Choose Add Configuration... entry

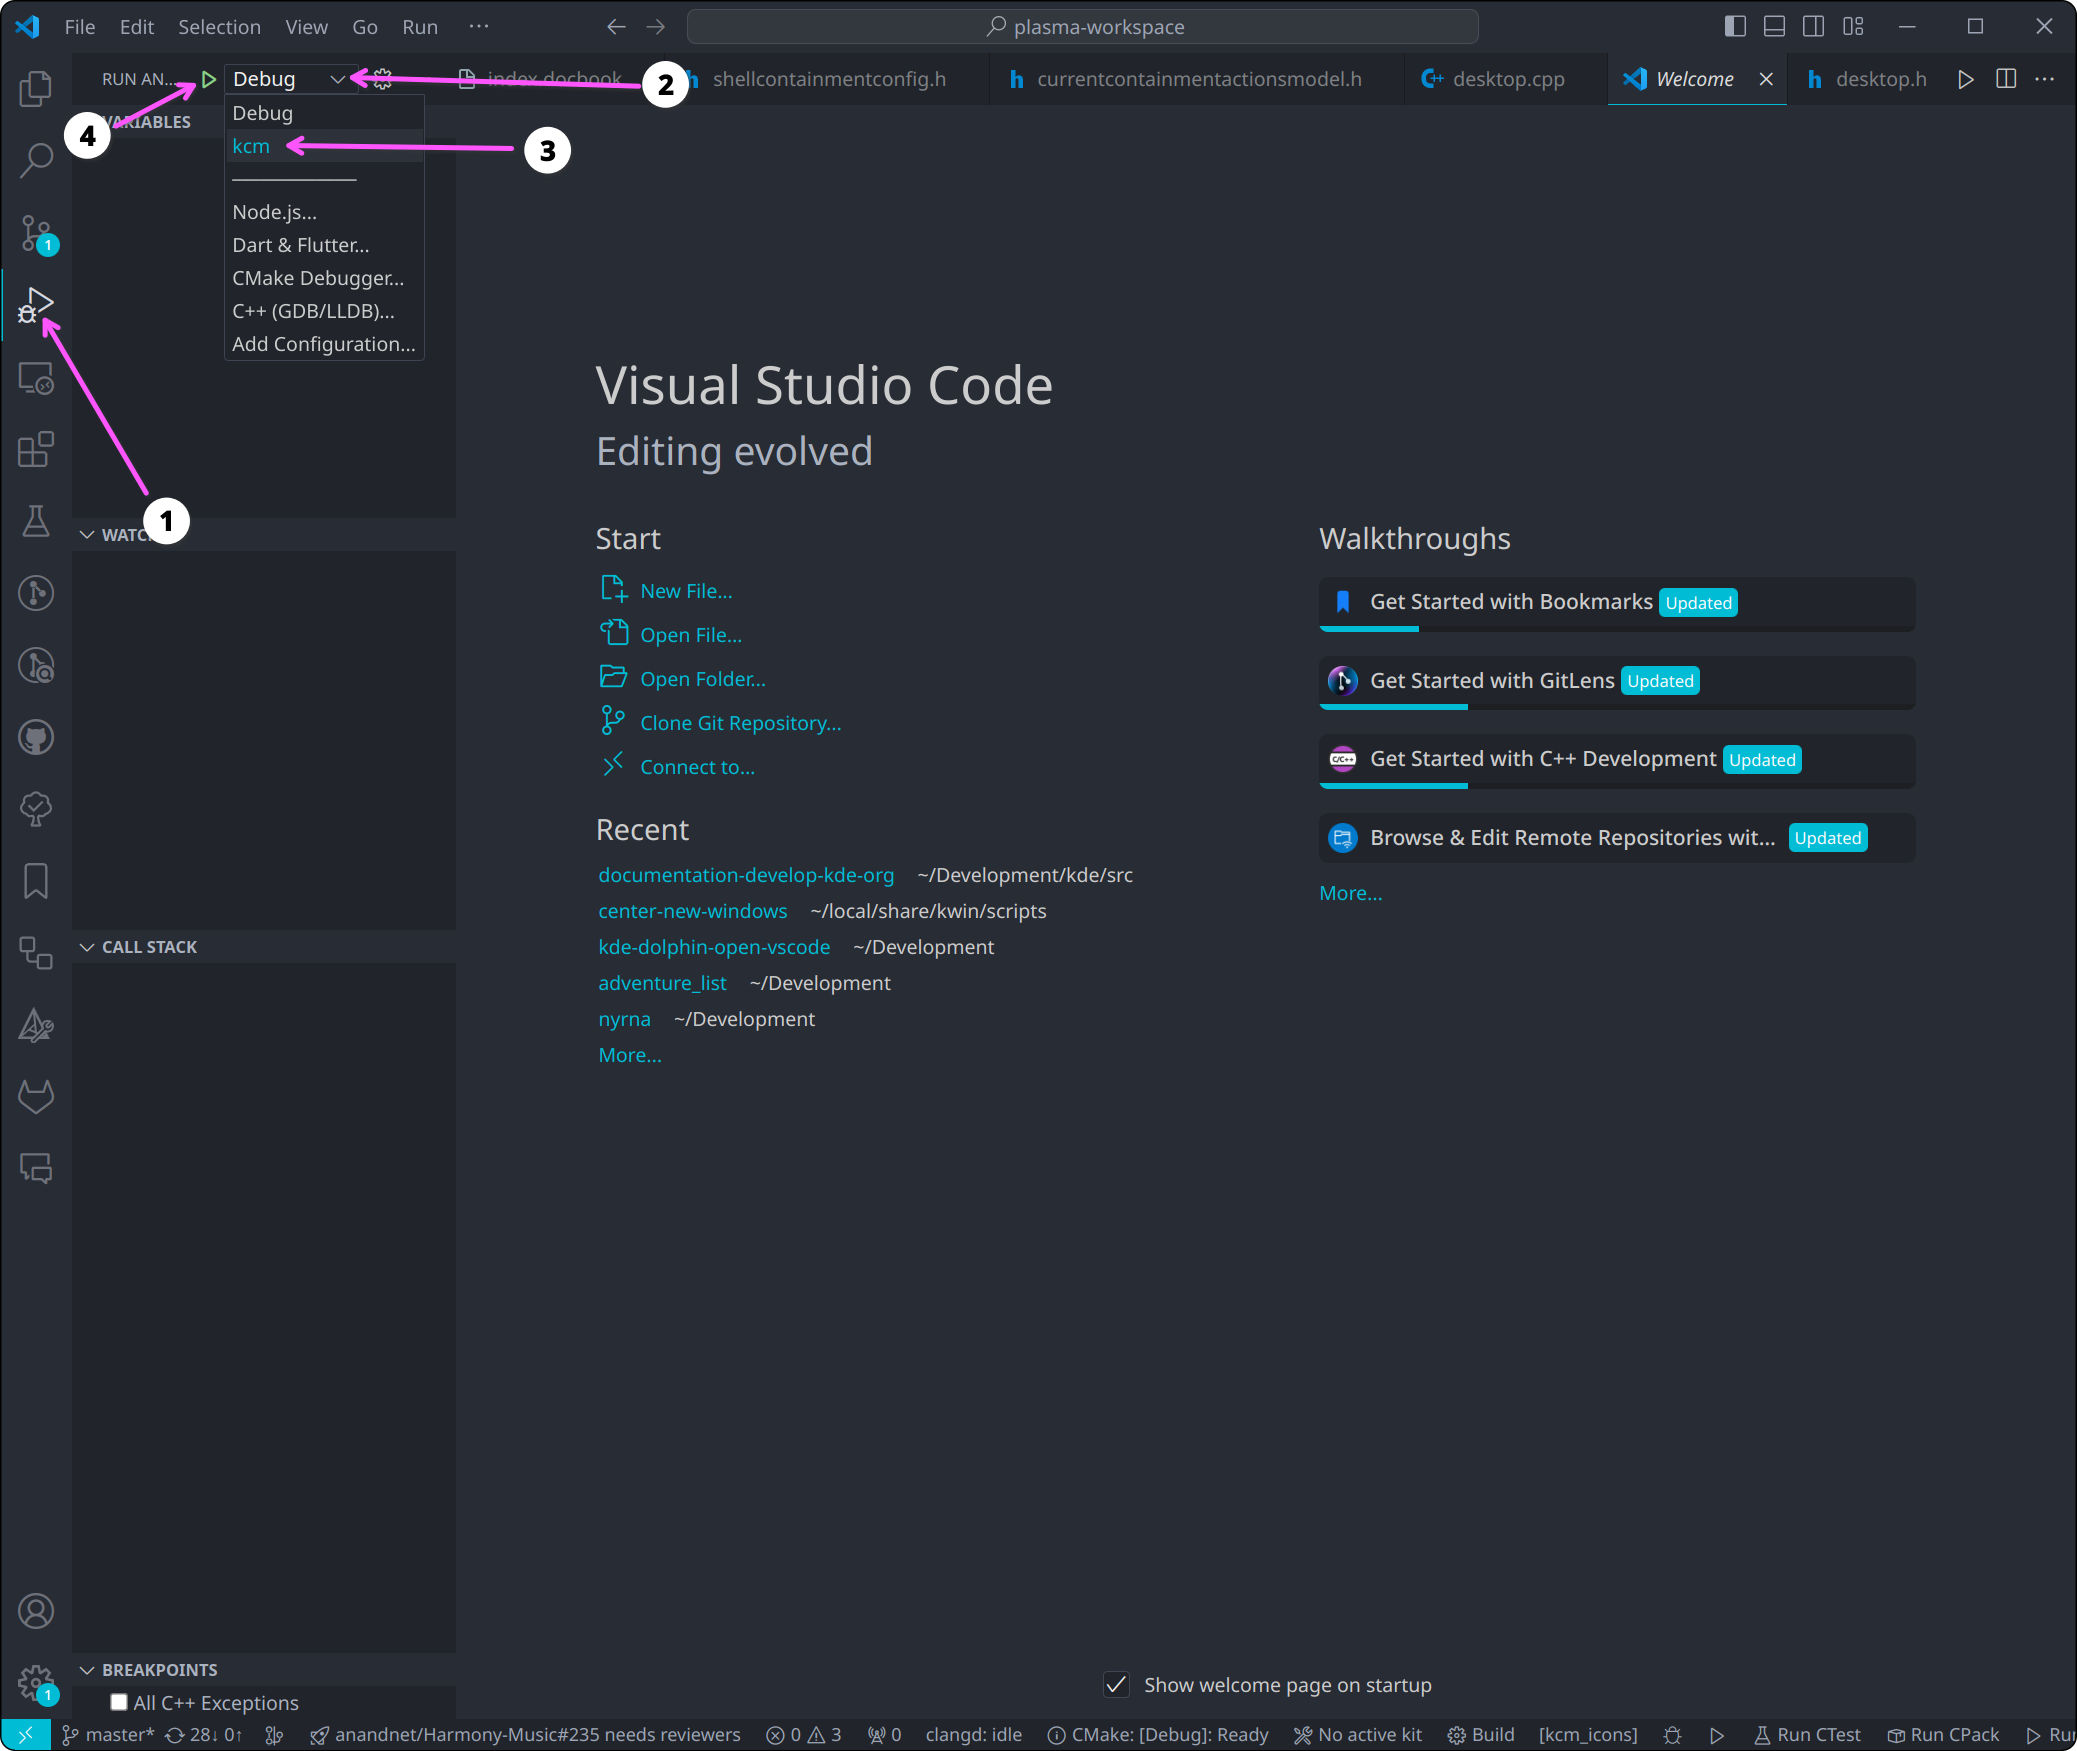[325, 344]
